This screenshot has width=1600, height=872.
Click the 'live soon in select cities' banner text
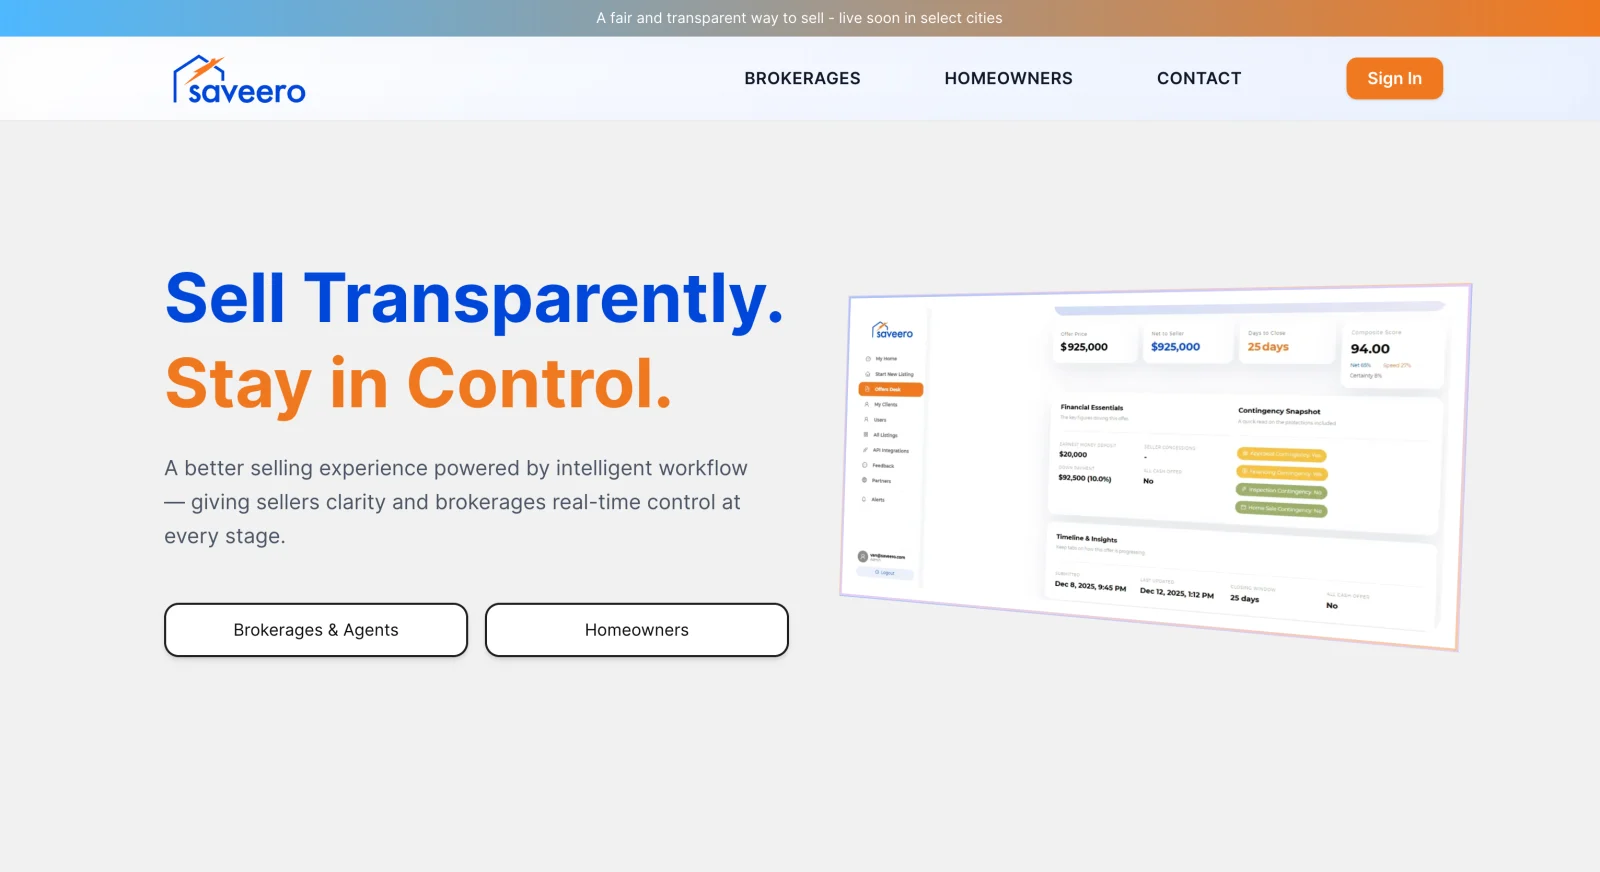920,18
